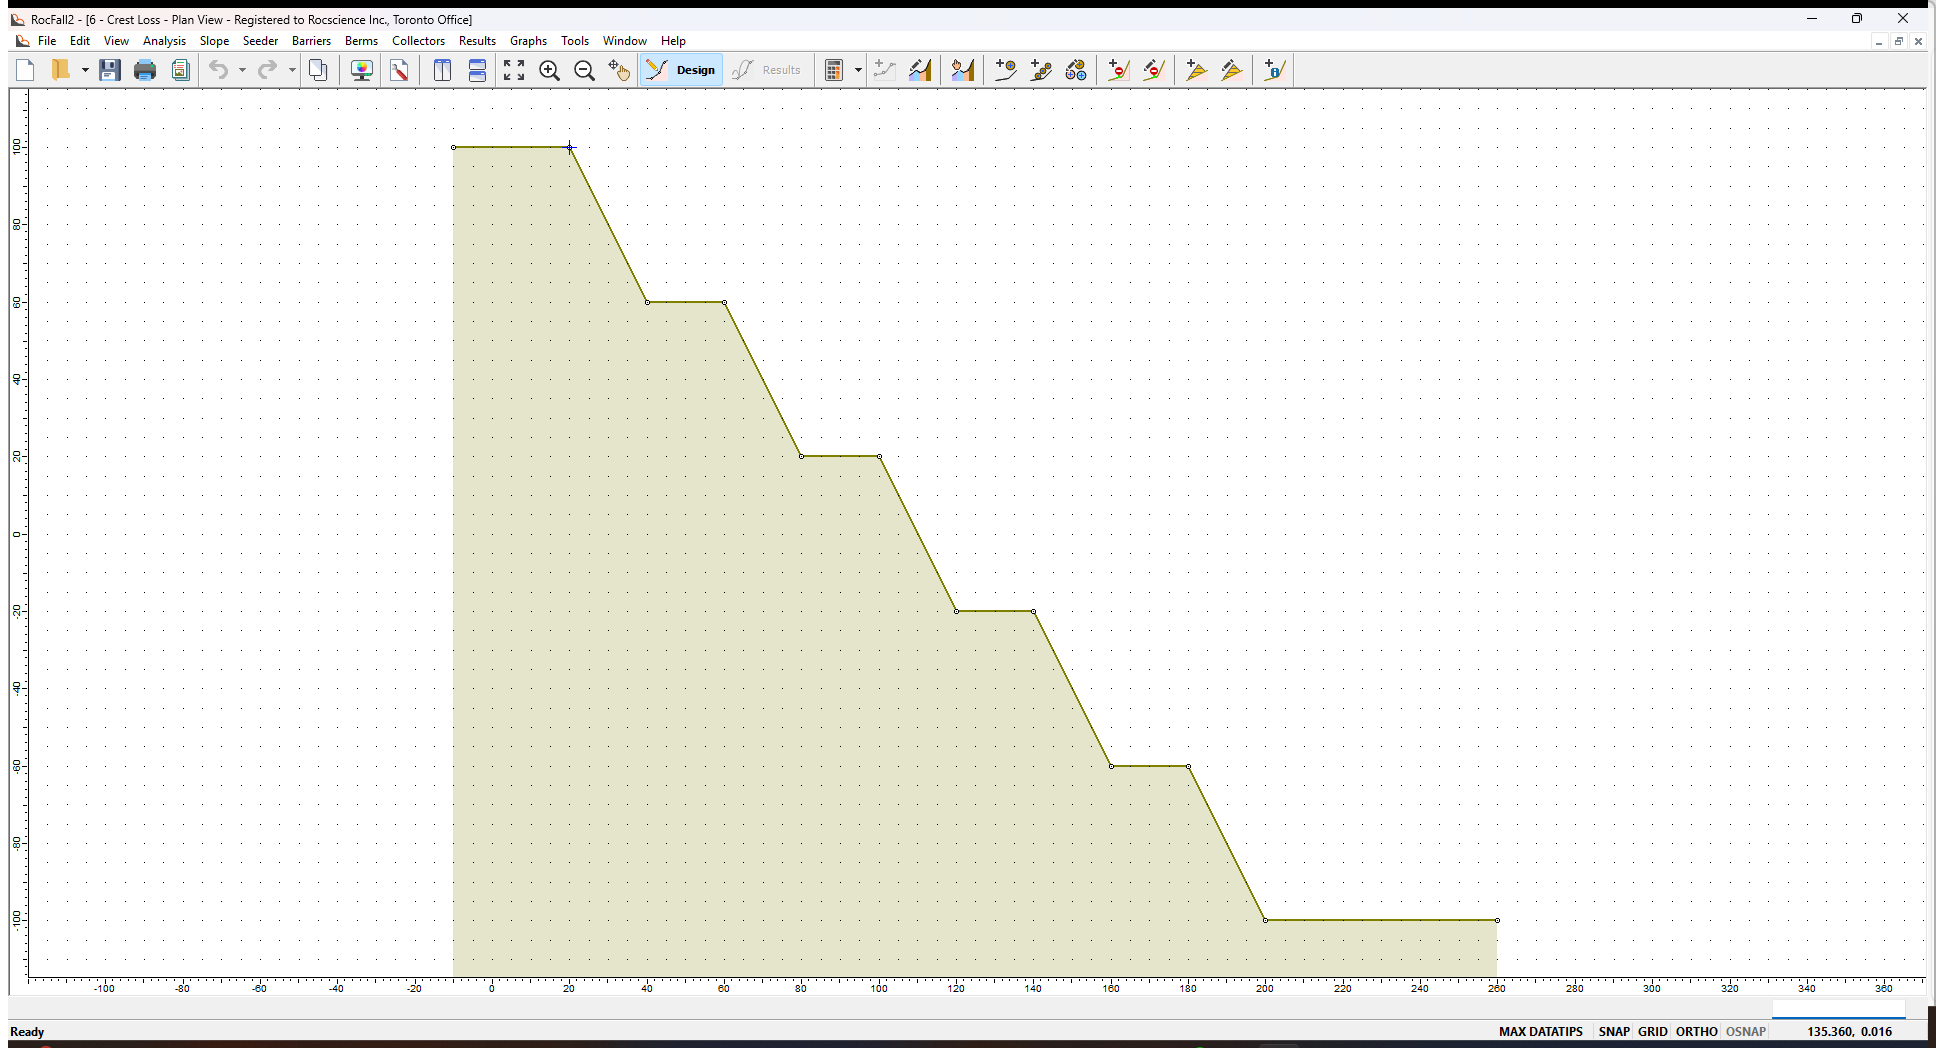Open the Barriers menu

[311, 41]
